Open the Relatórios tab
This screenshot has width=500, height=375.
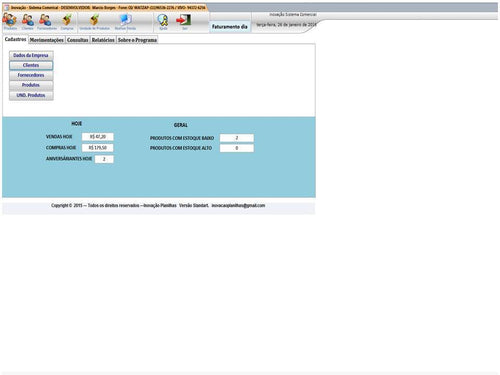[103, 40]
